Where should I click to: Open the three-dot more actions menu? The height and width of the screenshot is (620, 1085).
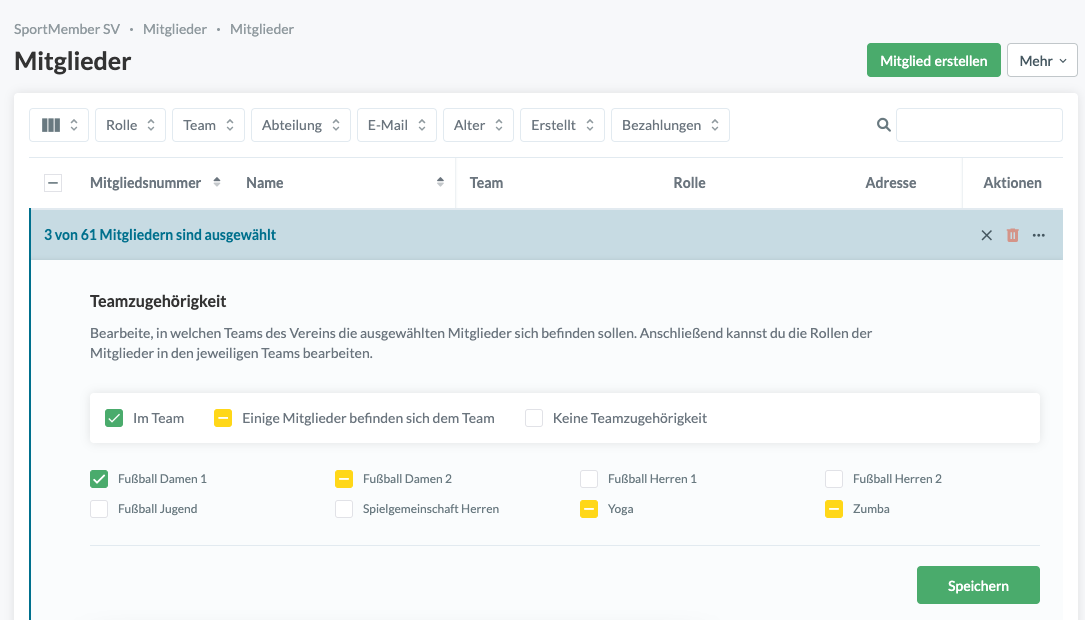click(1039, 235)
